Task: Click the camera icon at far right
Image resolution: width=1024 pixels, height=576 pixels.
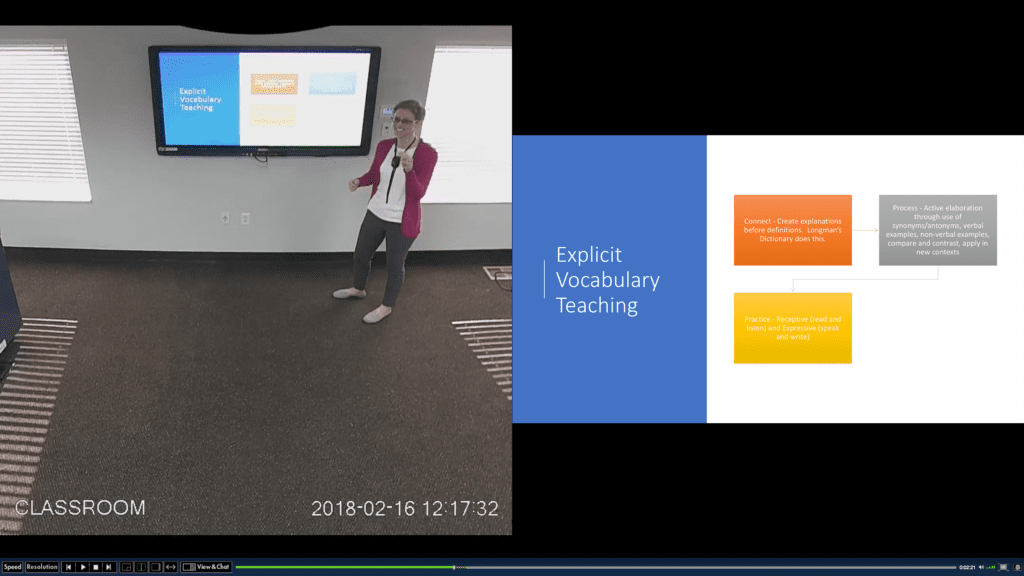Action: [1017, 567]
